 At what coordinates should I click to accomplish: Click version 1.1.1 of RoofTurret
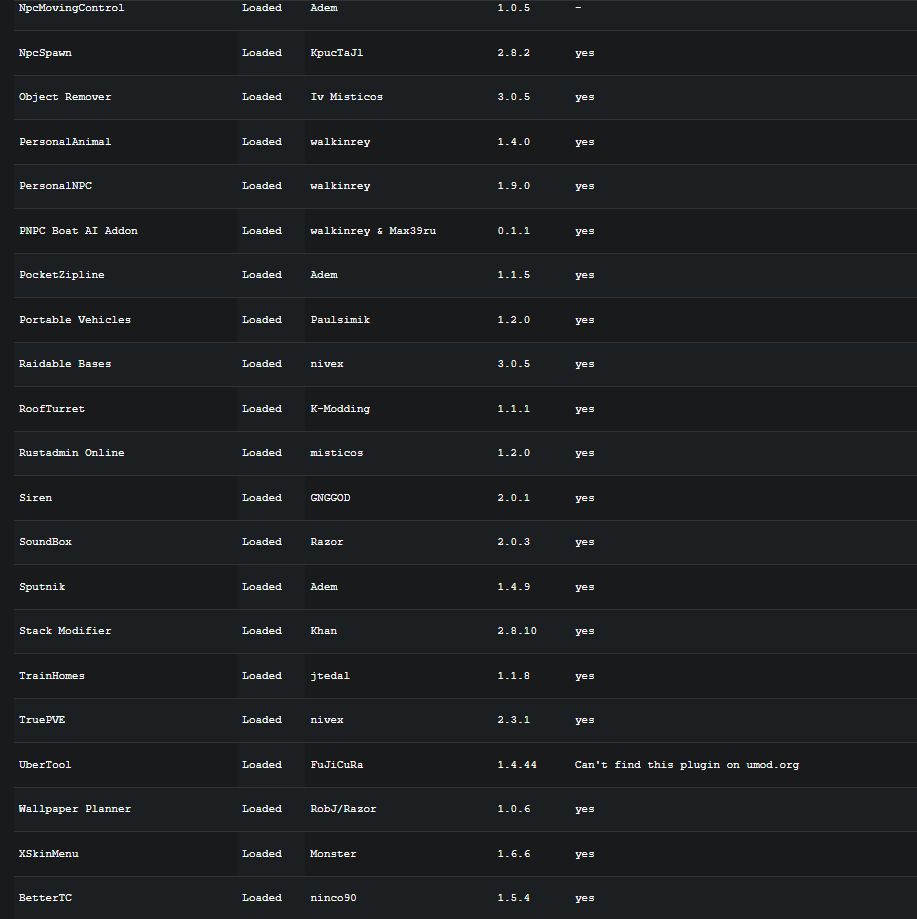coord(514,409)
